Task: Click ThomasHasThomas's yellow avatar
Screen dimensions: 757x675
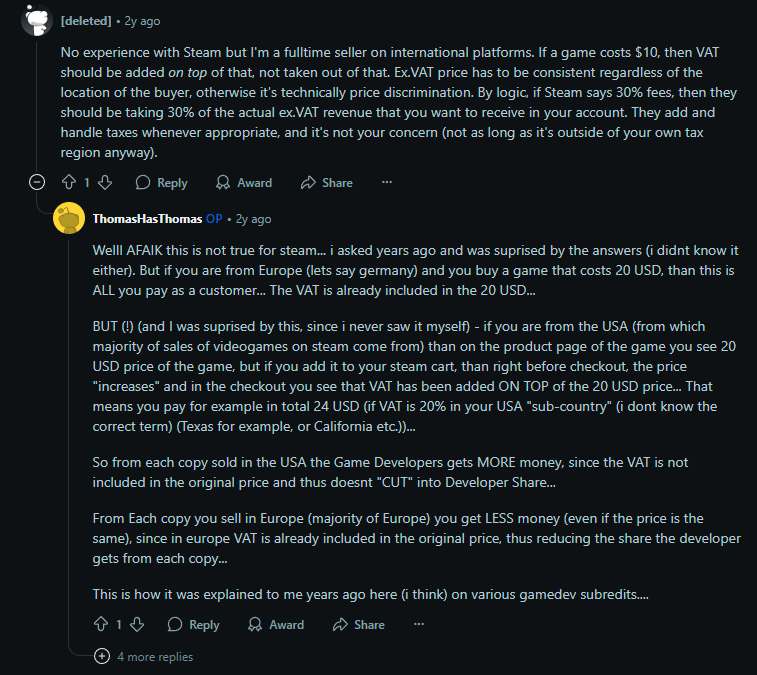Action: point(68,218)
